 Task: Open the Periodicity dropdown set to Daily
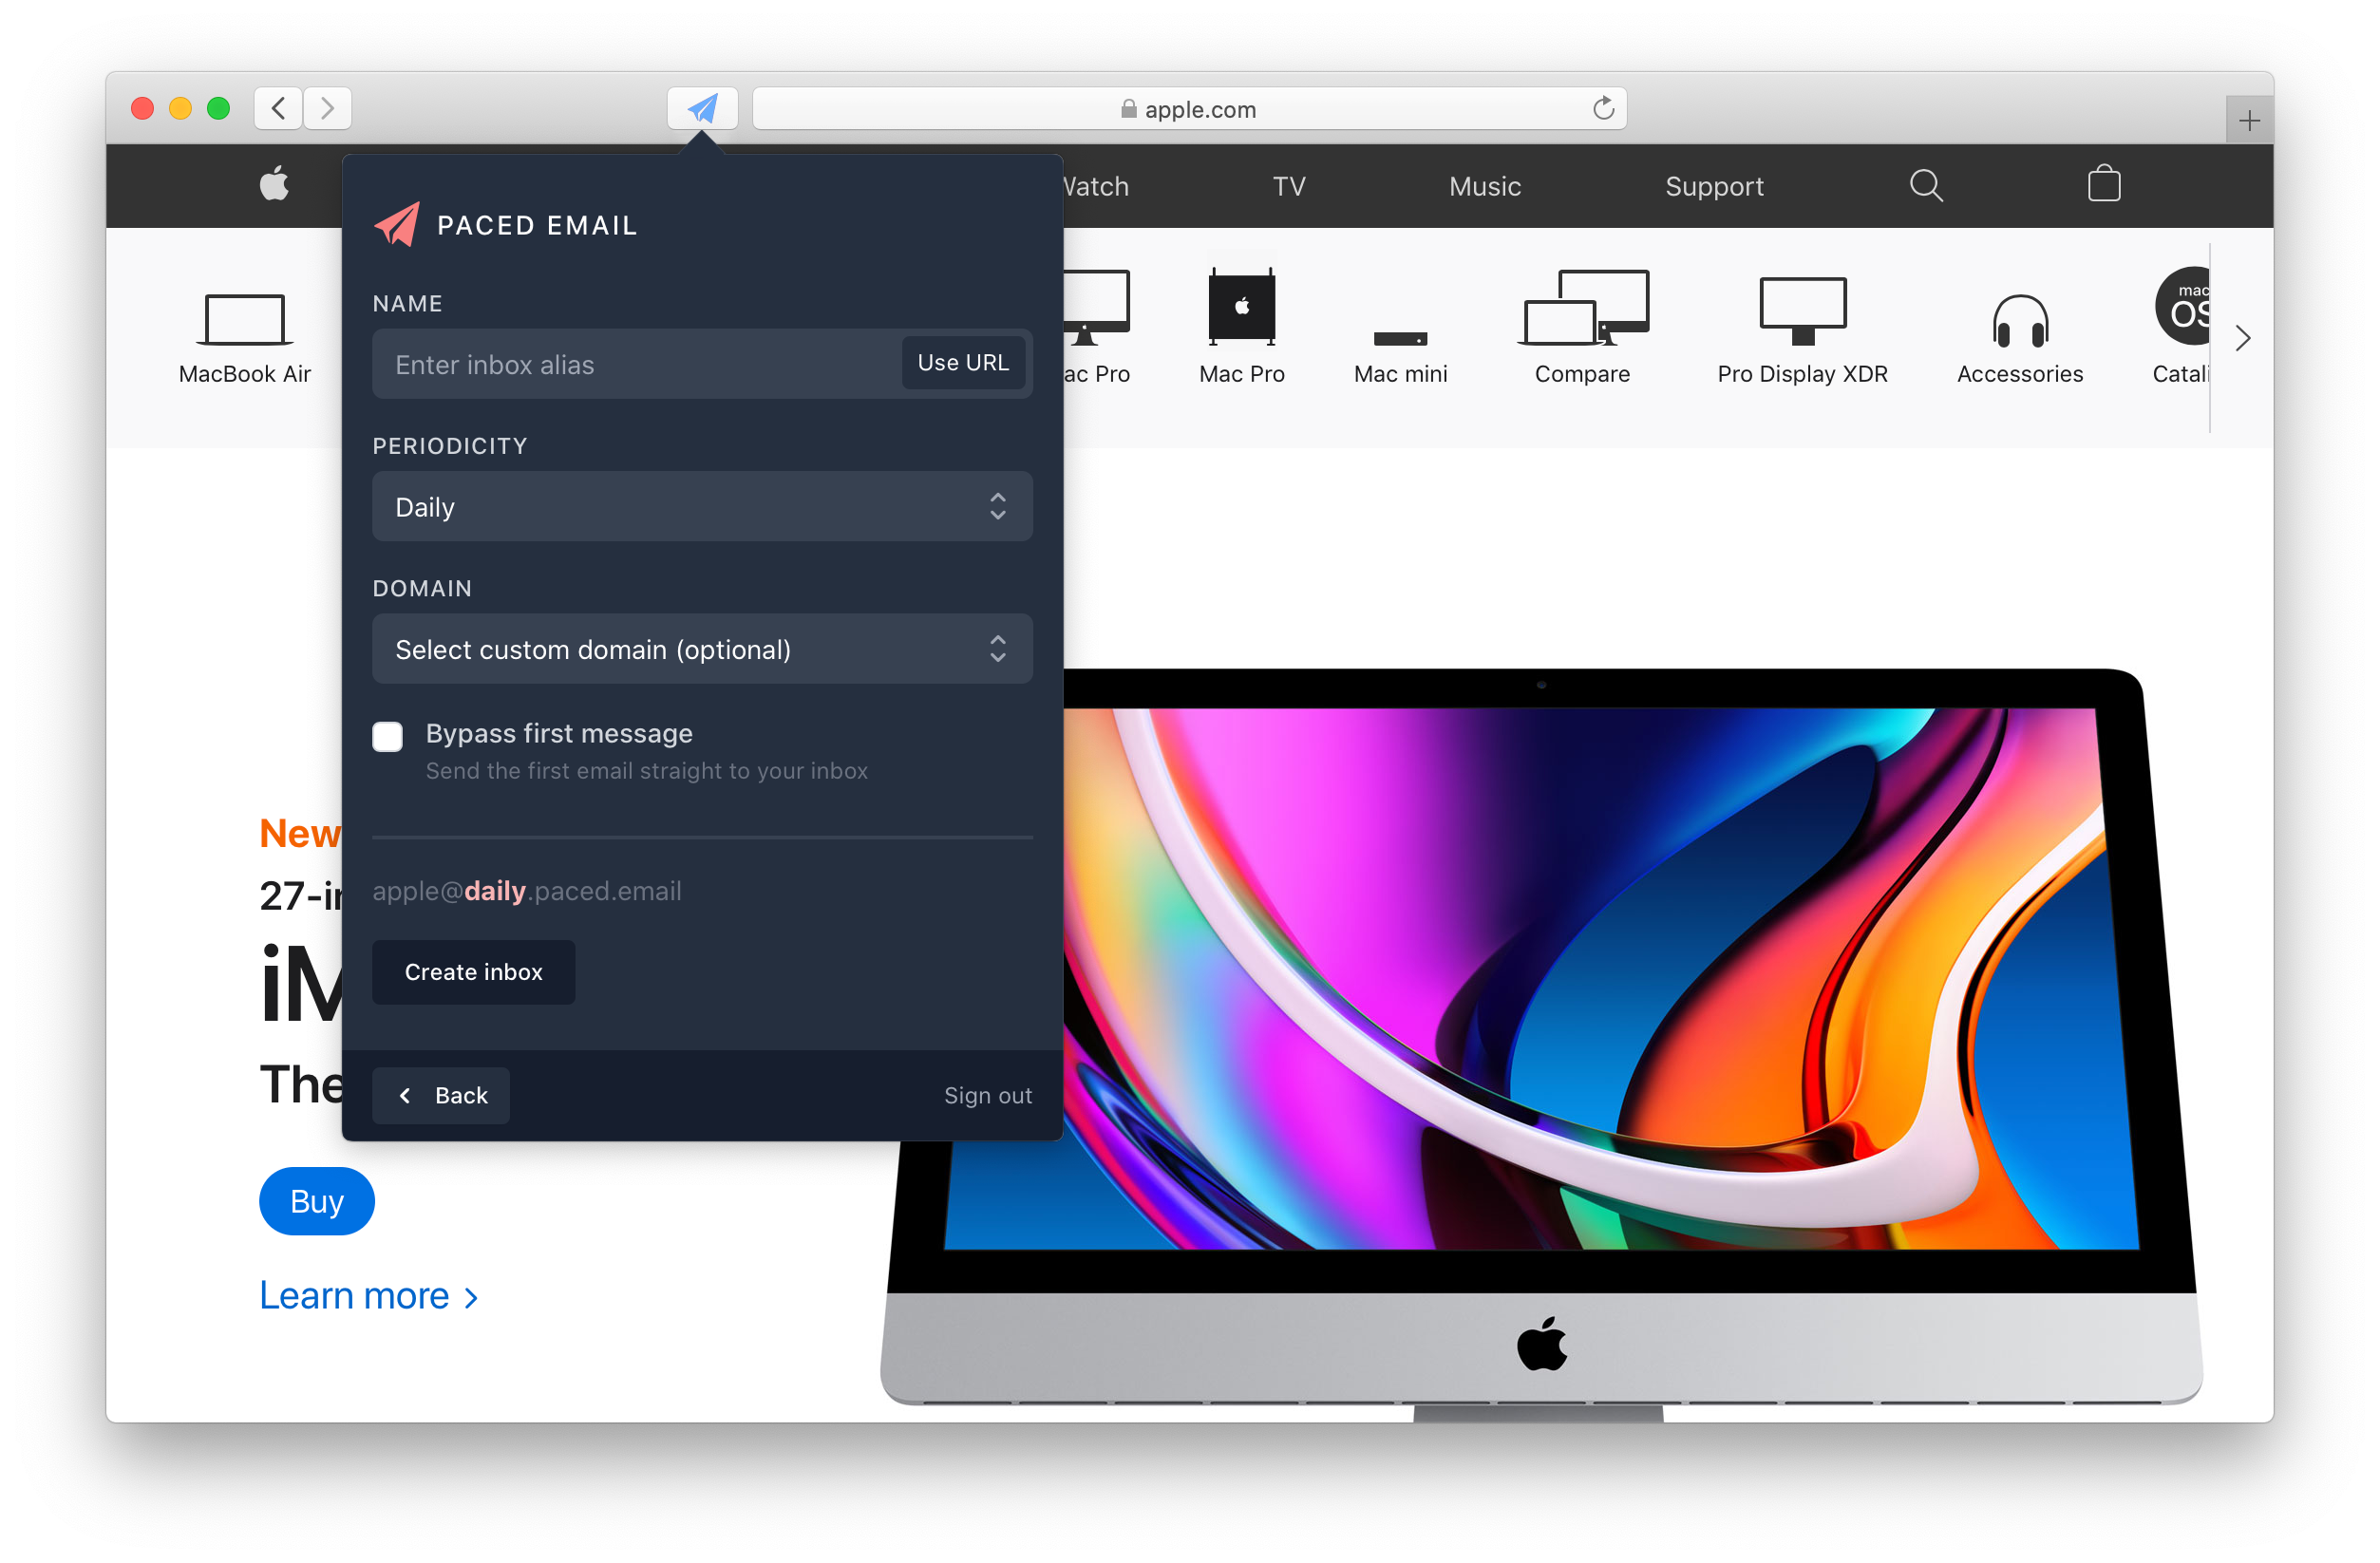tap(702, 506)
